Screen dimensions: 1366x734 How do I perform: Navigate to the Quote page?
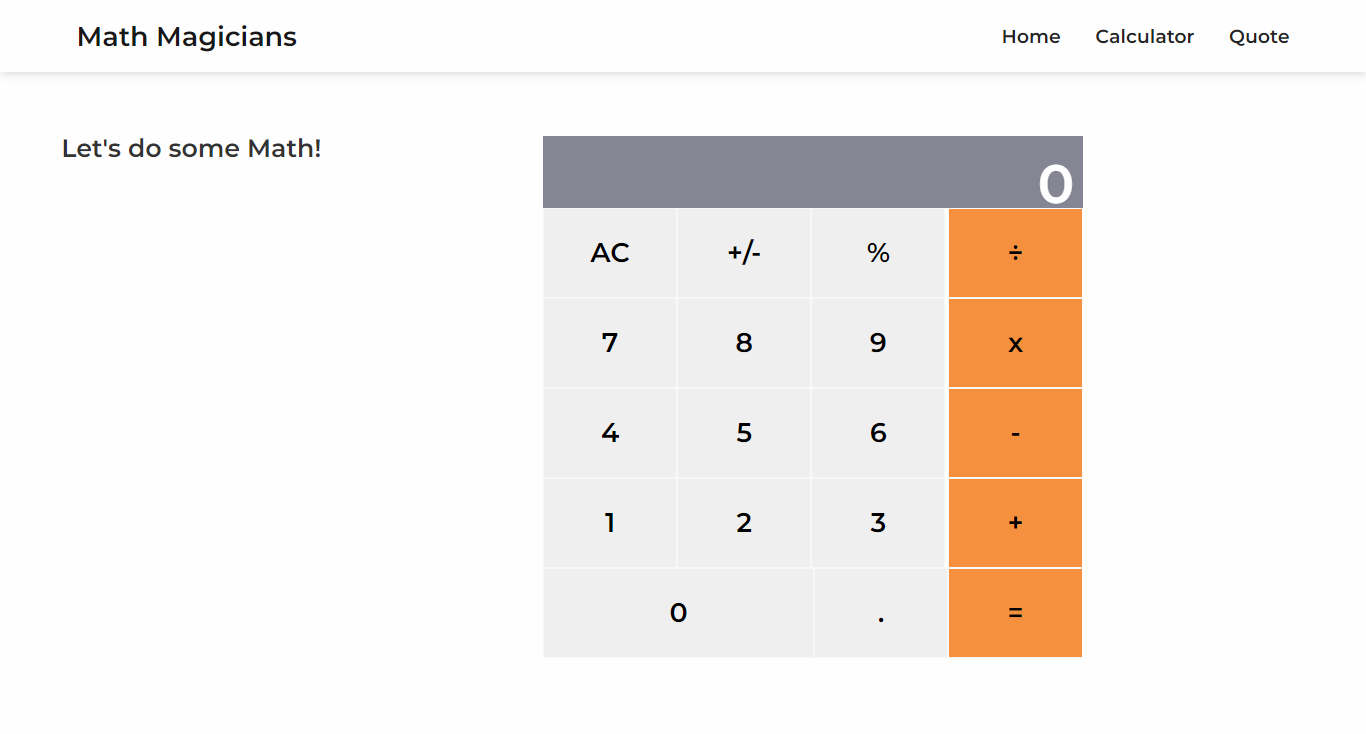[x=1258, y=36]
